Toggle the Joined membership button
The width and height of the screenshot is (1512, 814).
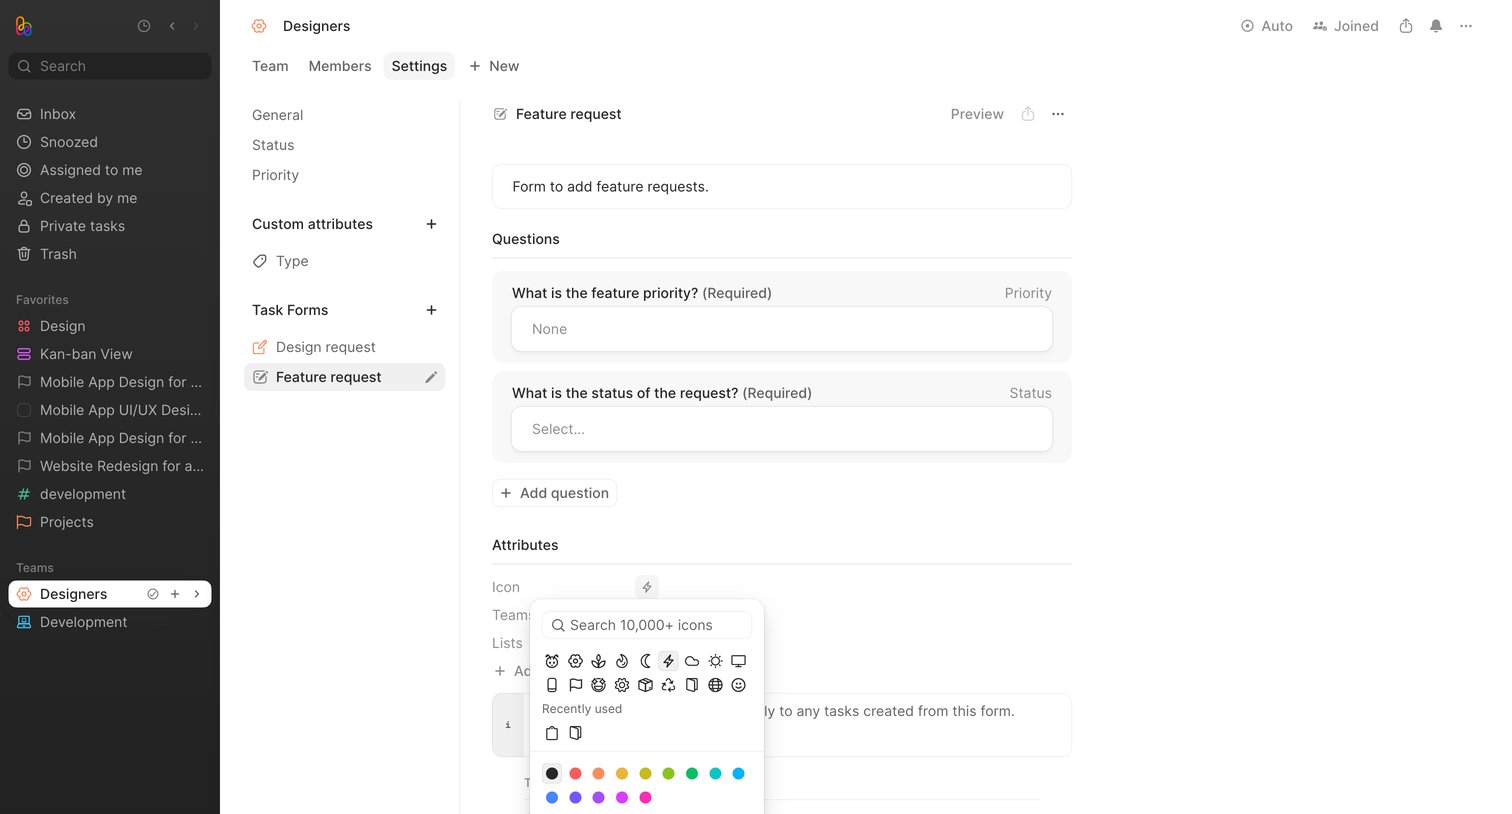click(1346, 26)
